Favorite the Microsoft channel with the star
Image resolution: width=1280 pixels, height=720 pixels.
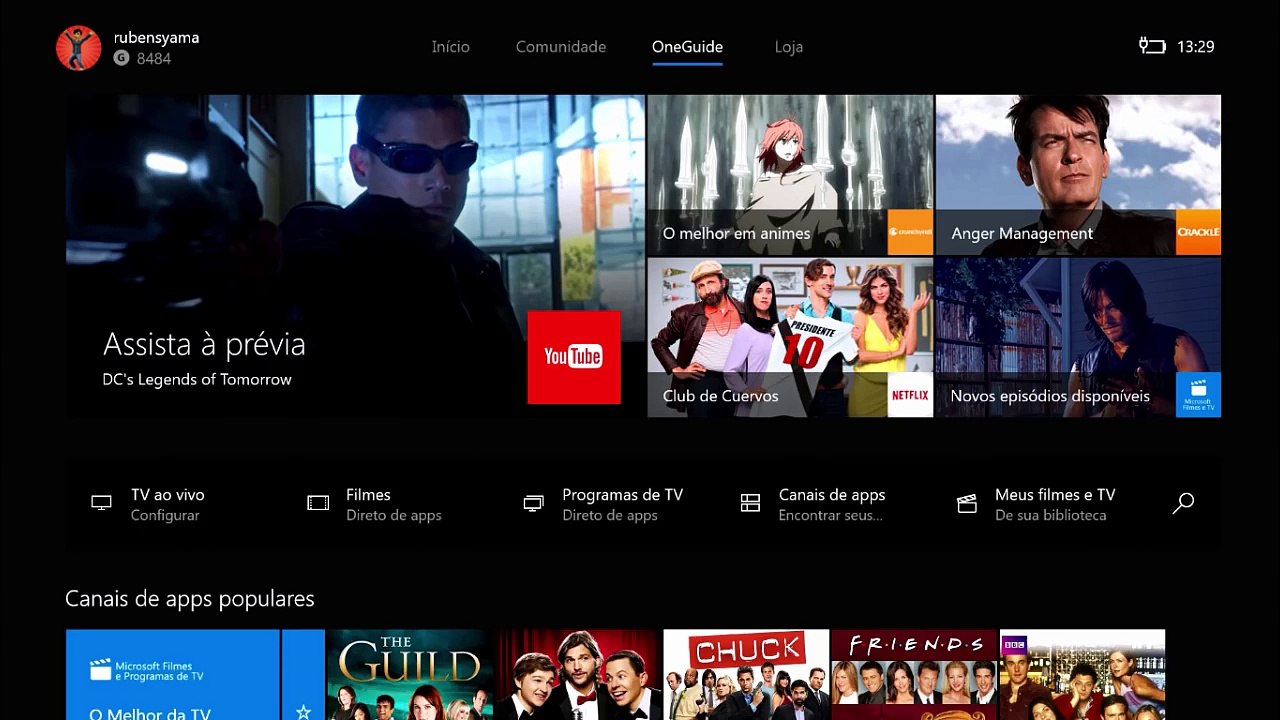click(x=303, y=712)
